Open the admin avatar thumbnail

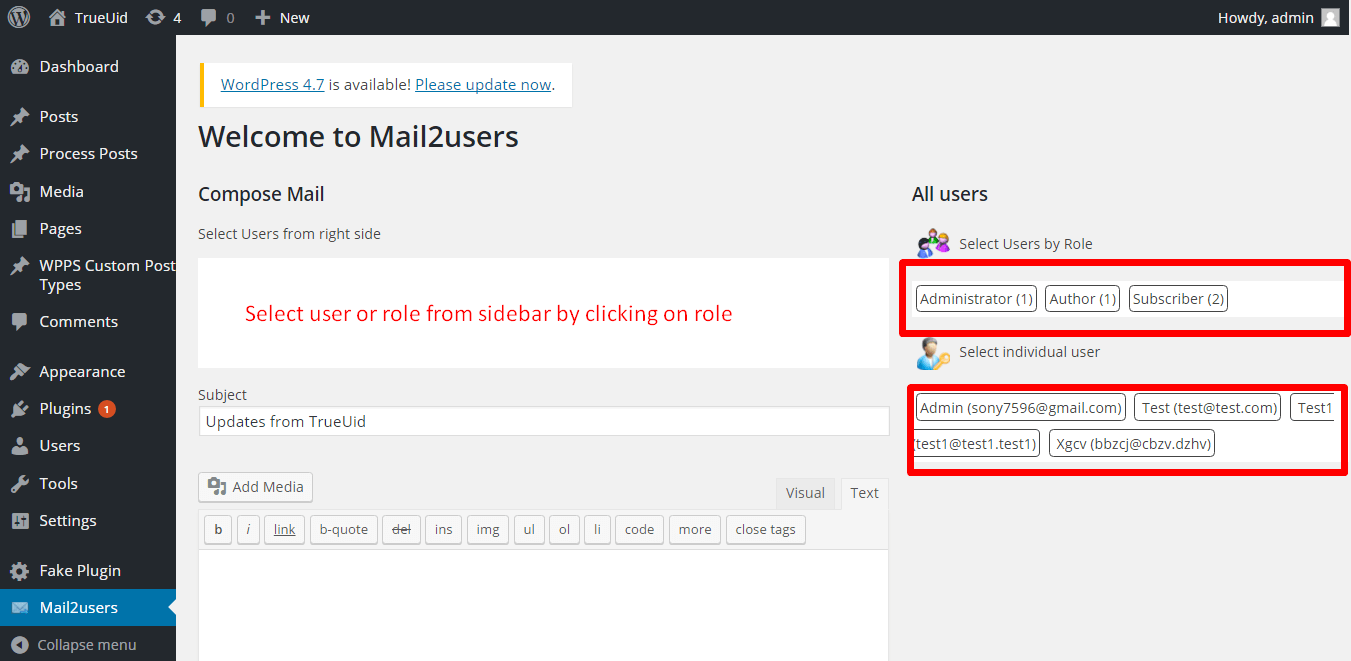[x=1330, y=17]
